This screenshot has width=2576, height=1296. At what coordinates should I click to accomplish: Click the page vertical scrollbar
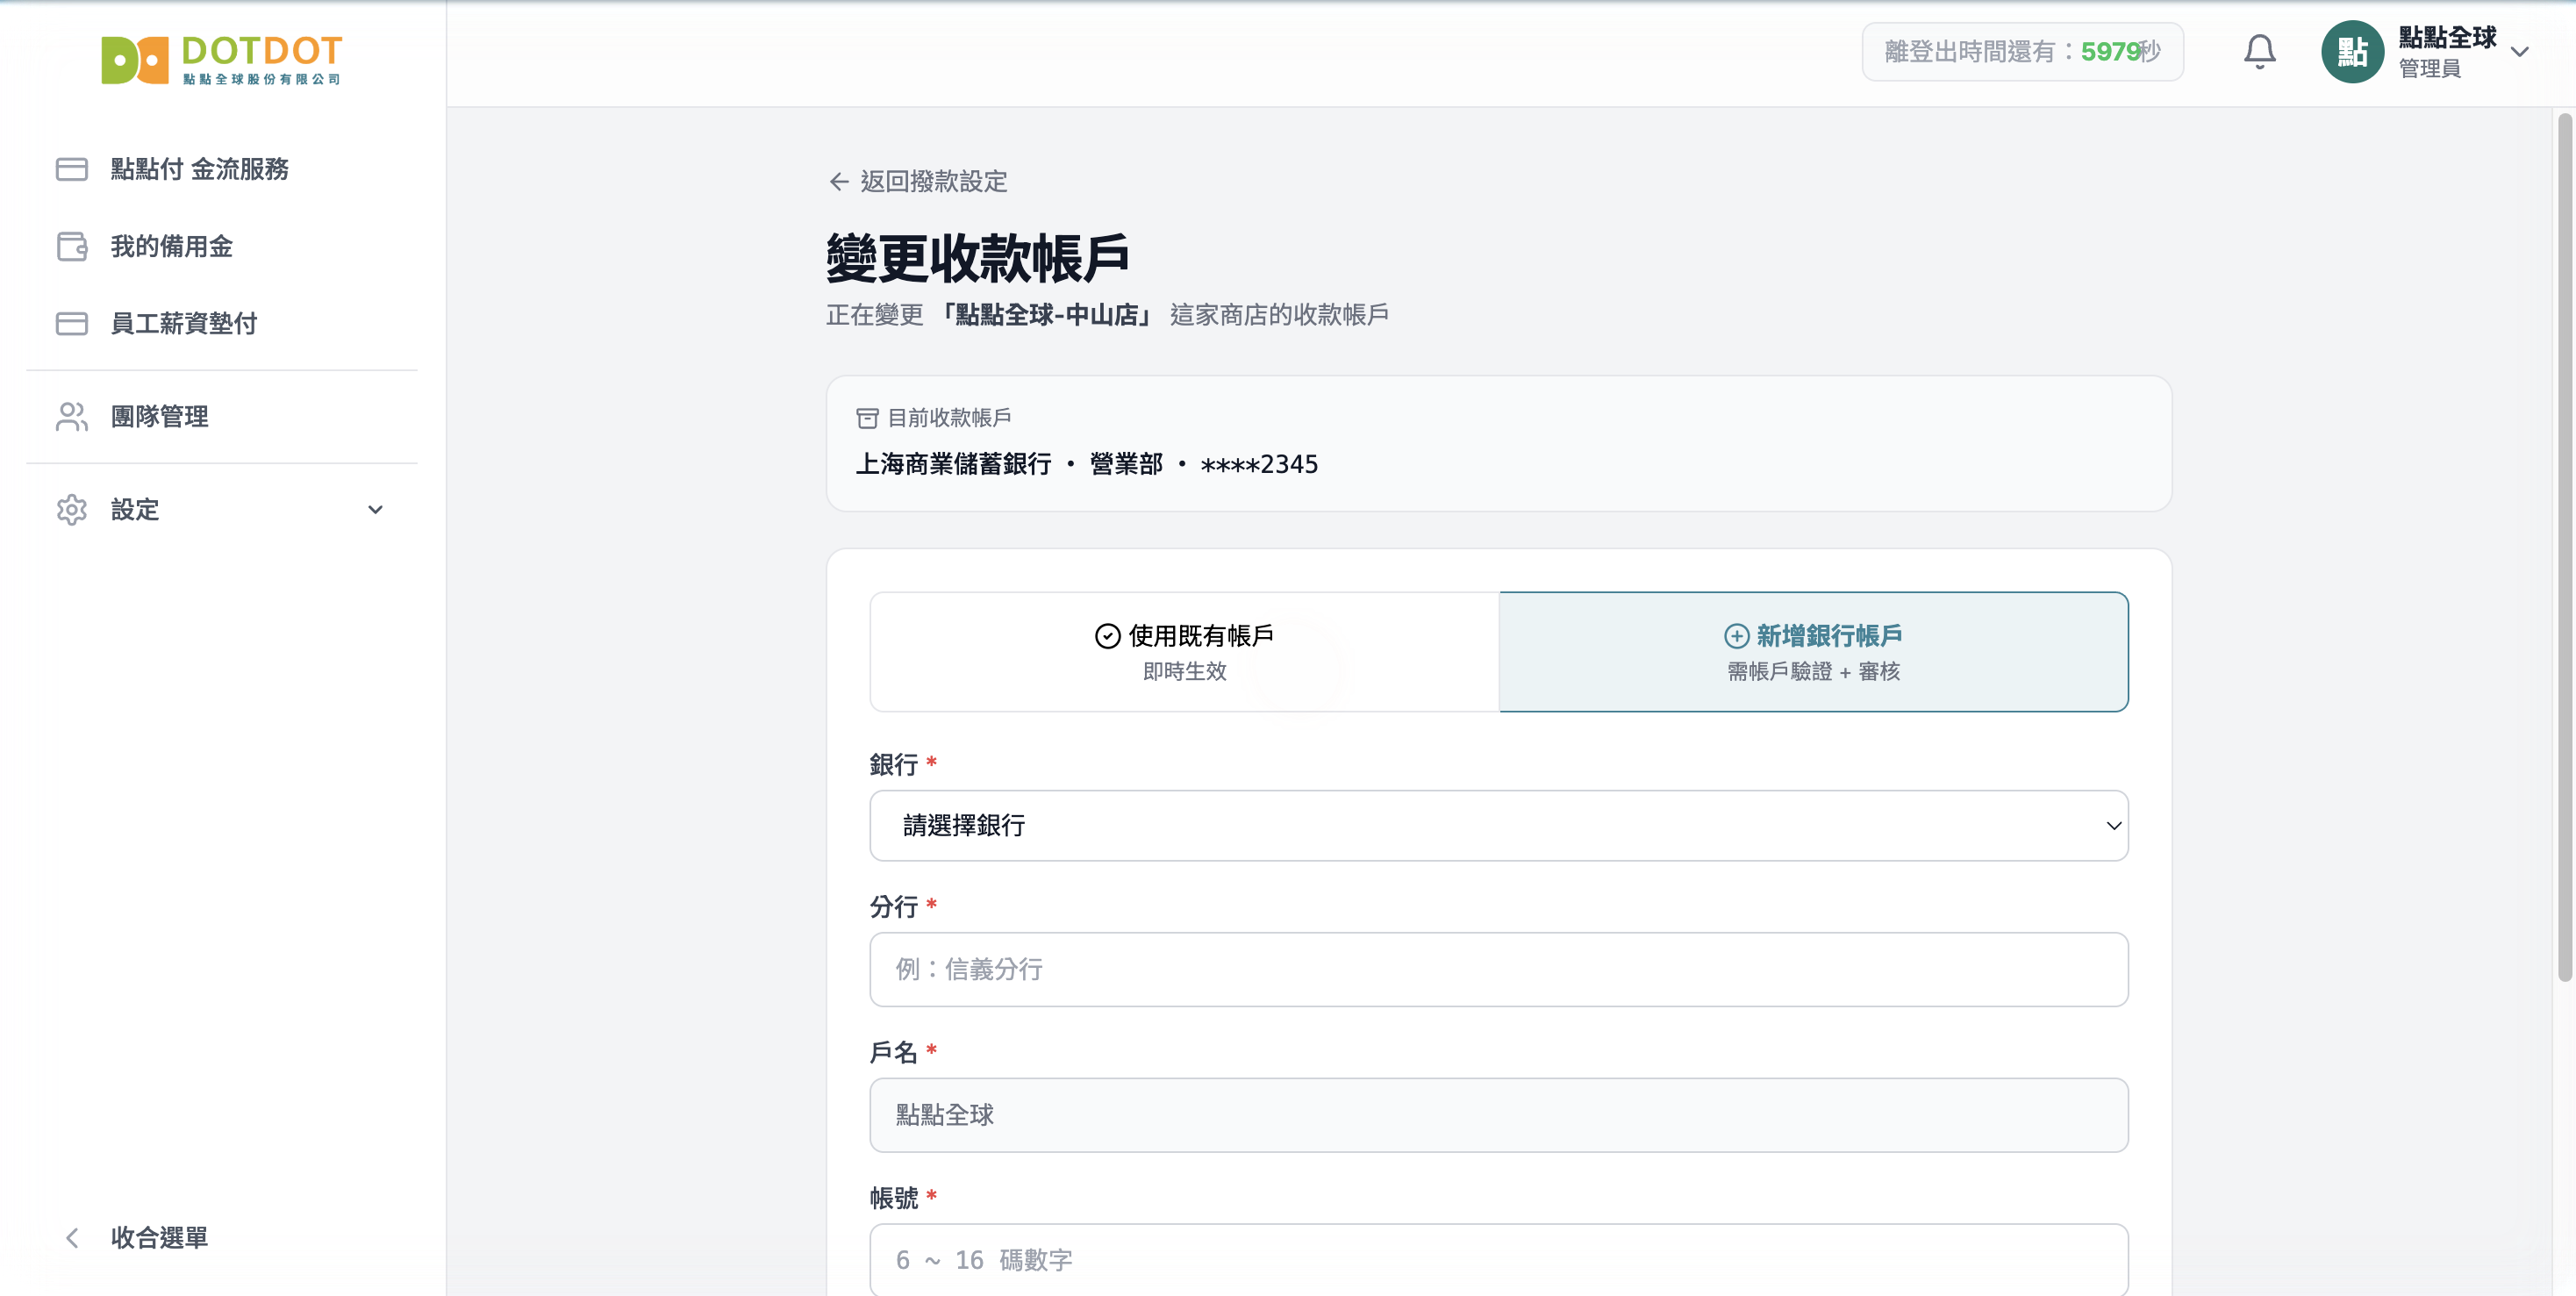pos(2564,547)
